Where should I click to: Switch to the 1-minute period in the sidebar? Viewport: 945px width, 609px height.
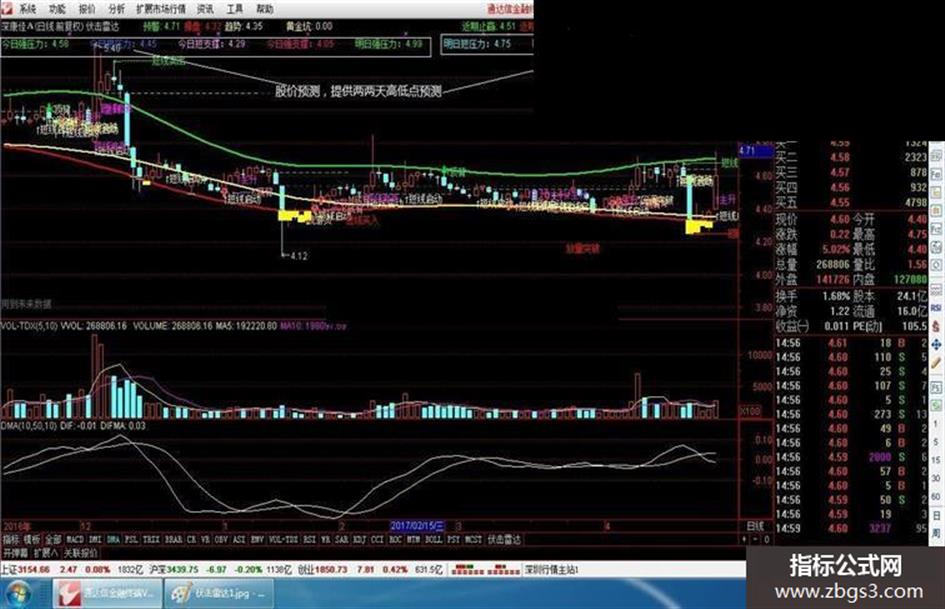(936, 423)
